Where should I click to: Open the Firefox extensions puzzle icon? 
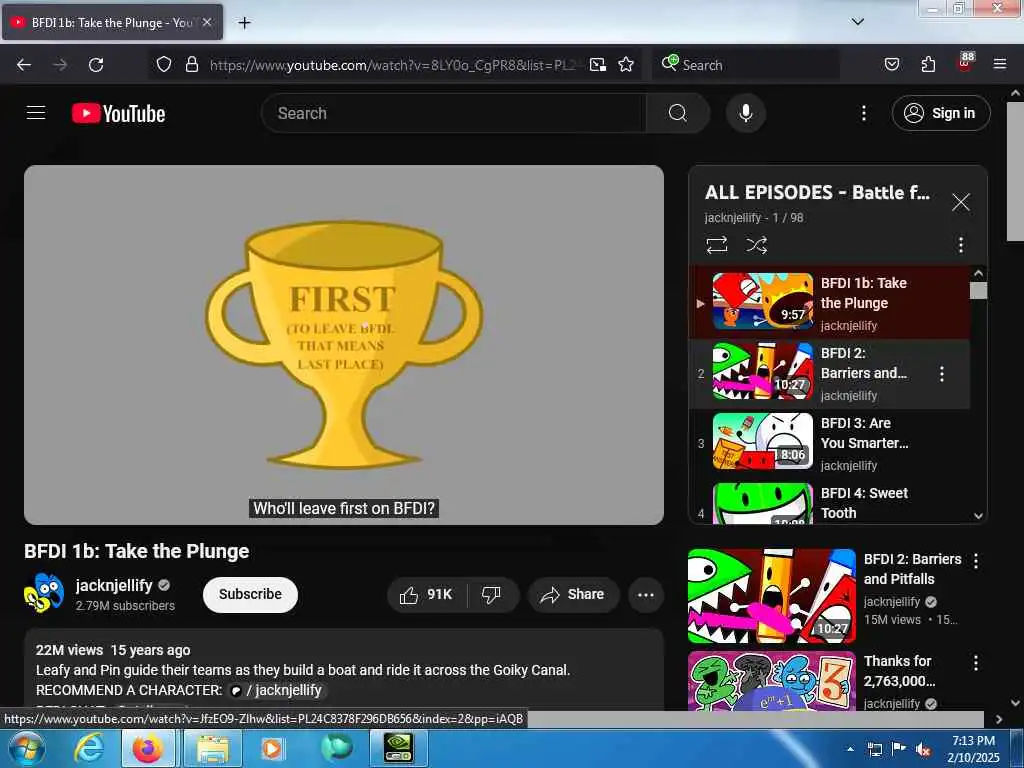tap(928, 64)
